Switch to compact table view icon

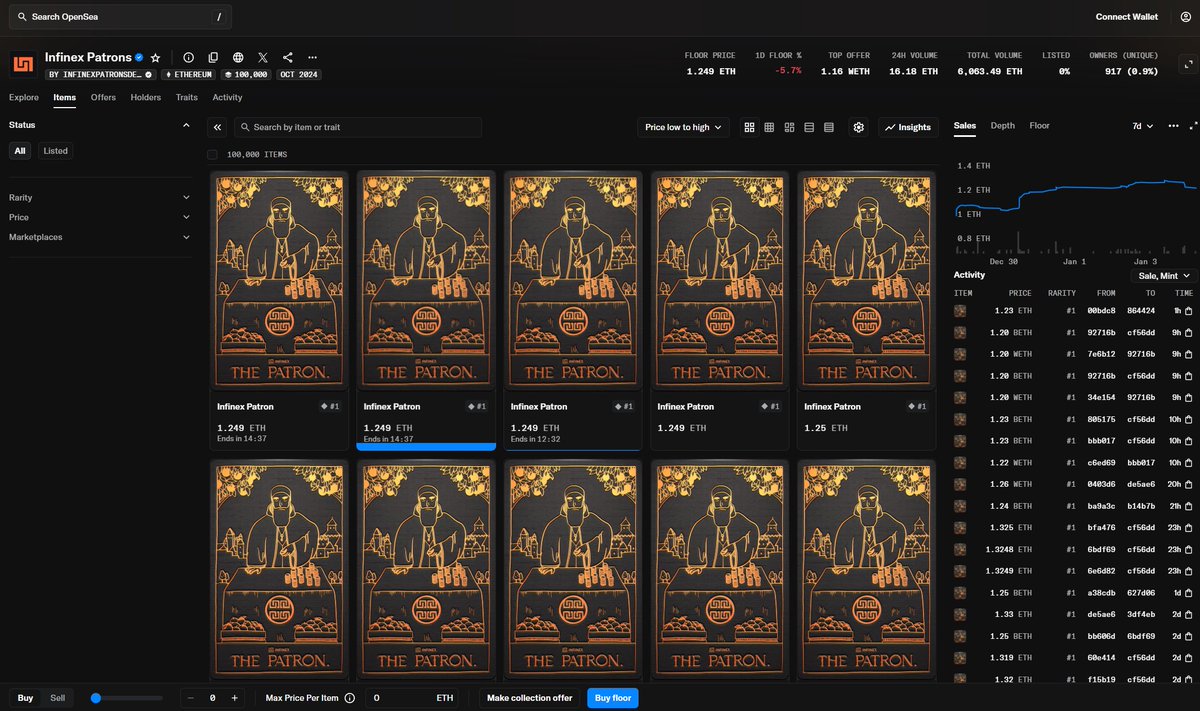[829, 127]
